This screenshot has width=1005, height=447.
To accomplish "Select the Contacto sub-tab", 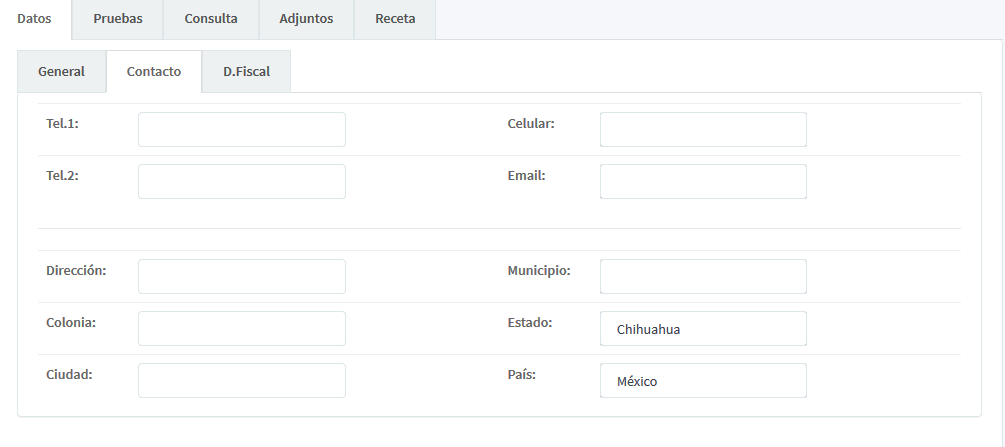I will (154, 72).
